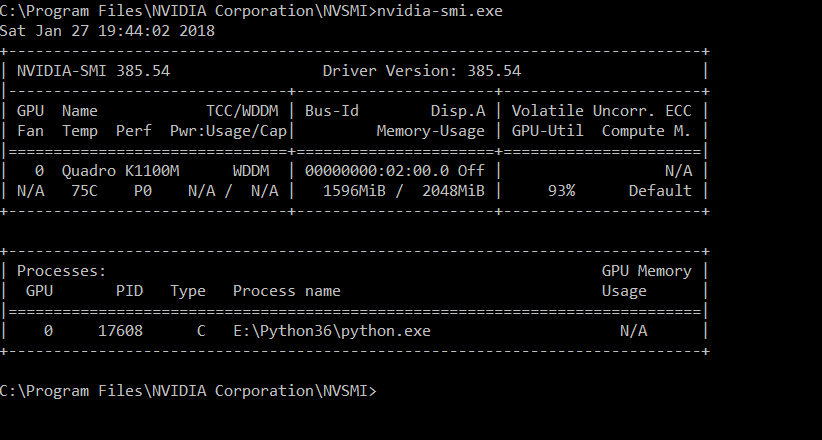This screenshot has width=822, height=440.
Task: Click the 'GPU Memory' column header
Action: pos(647,271)
